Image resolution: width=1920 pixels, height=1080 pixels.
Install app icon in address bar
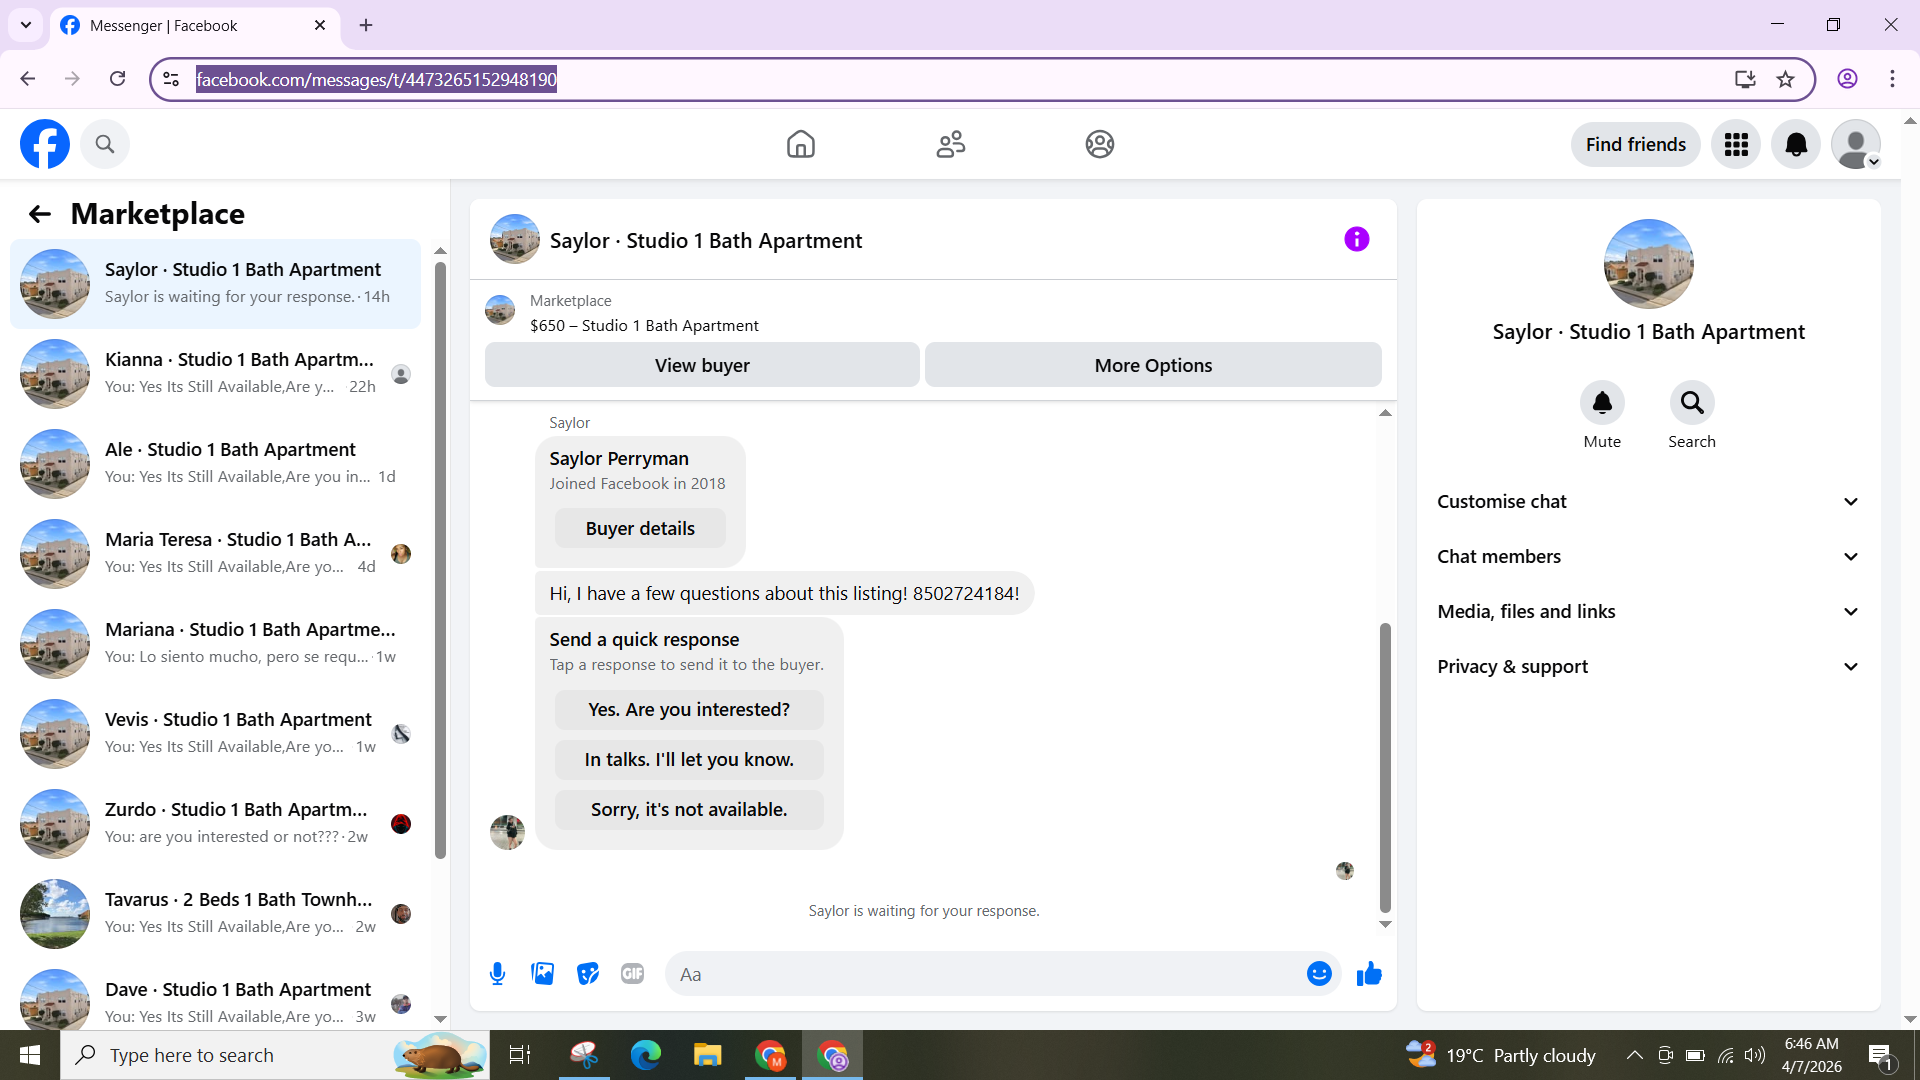[1745, 79]
